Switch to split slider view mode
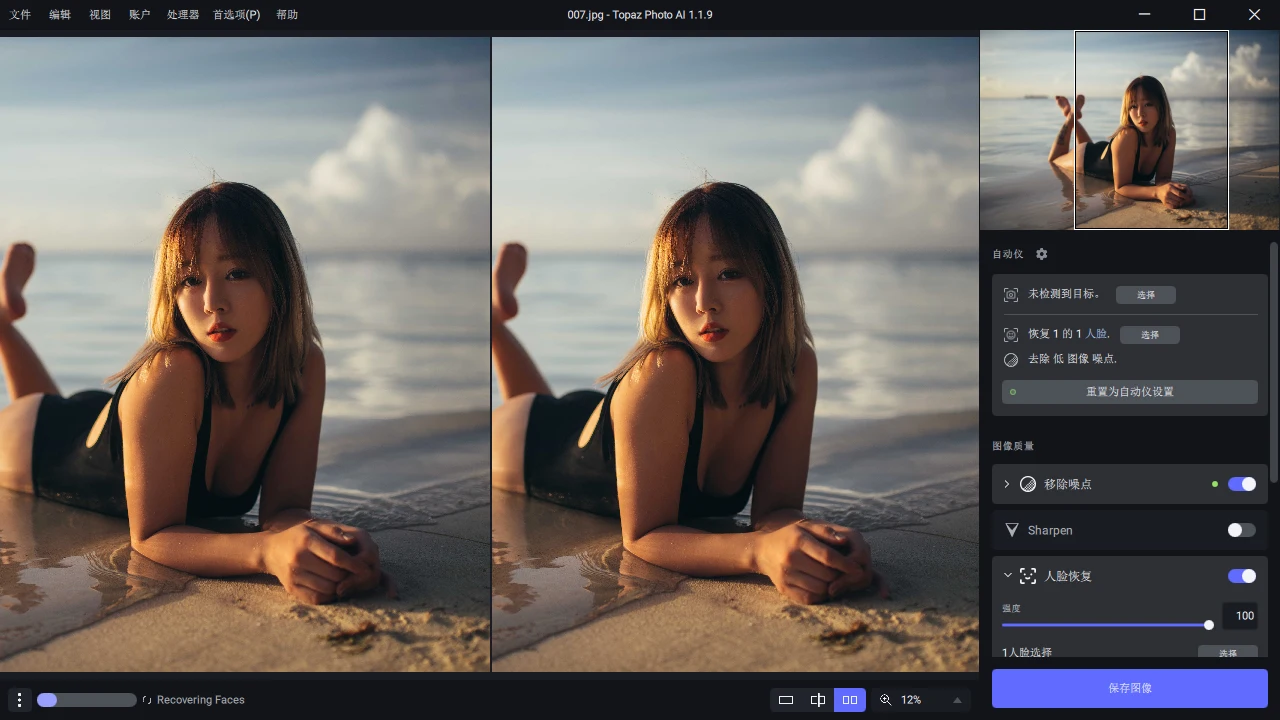Image resolution: width=1280 pixels, height=720 pixels. point(818,700)
